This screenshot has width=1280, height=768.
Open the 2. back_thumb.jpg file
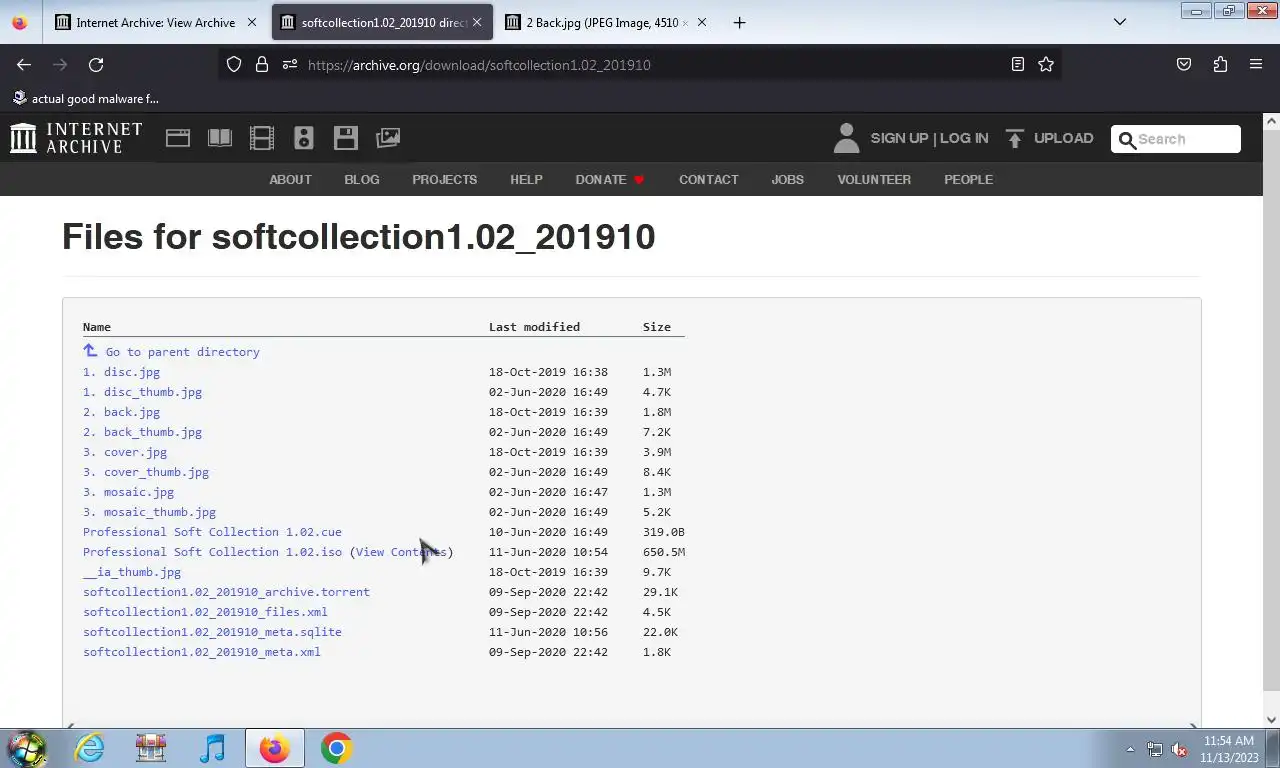point(142,432)
